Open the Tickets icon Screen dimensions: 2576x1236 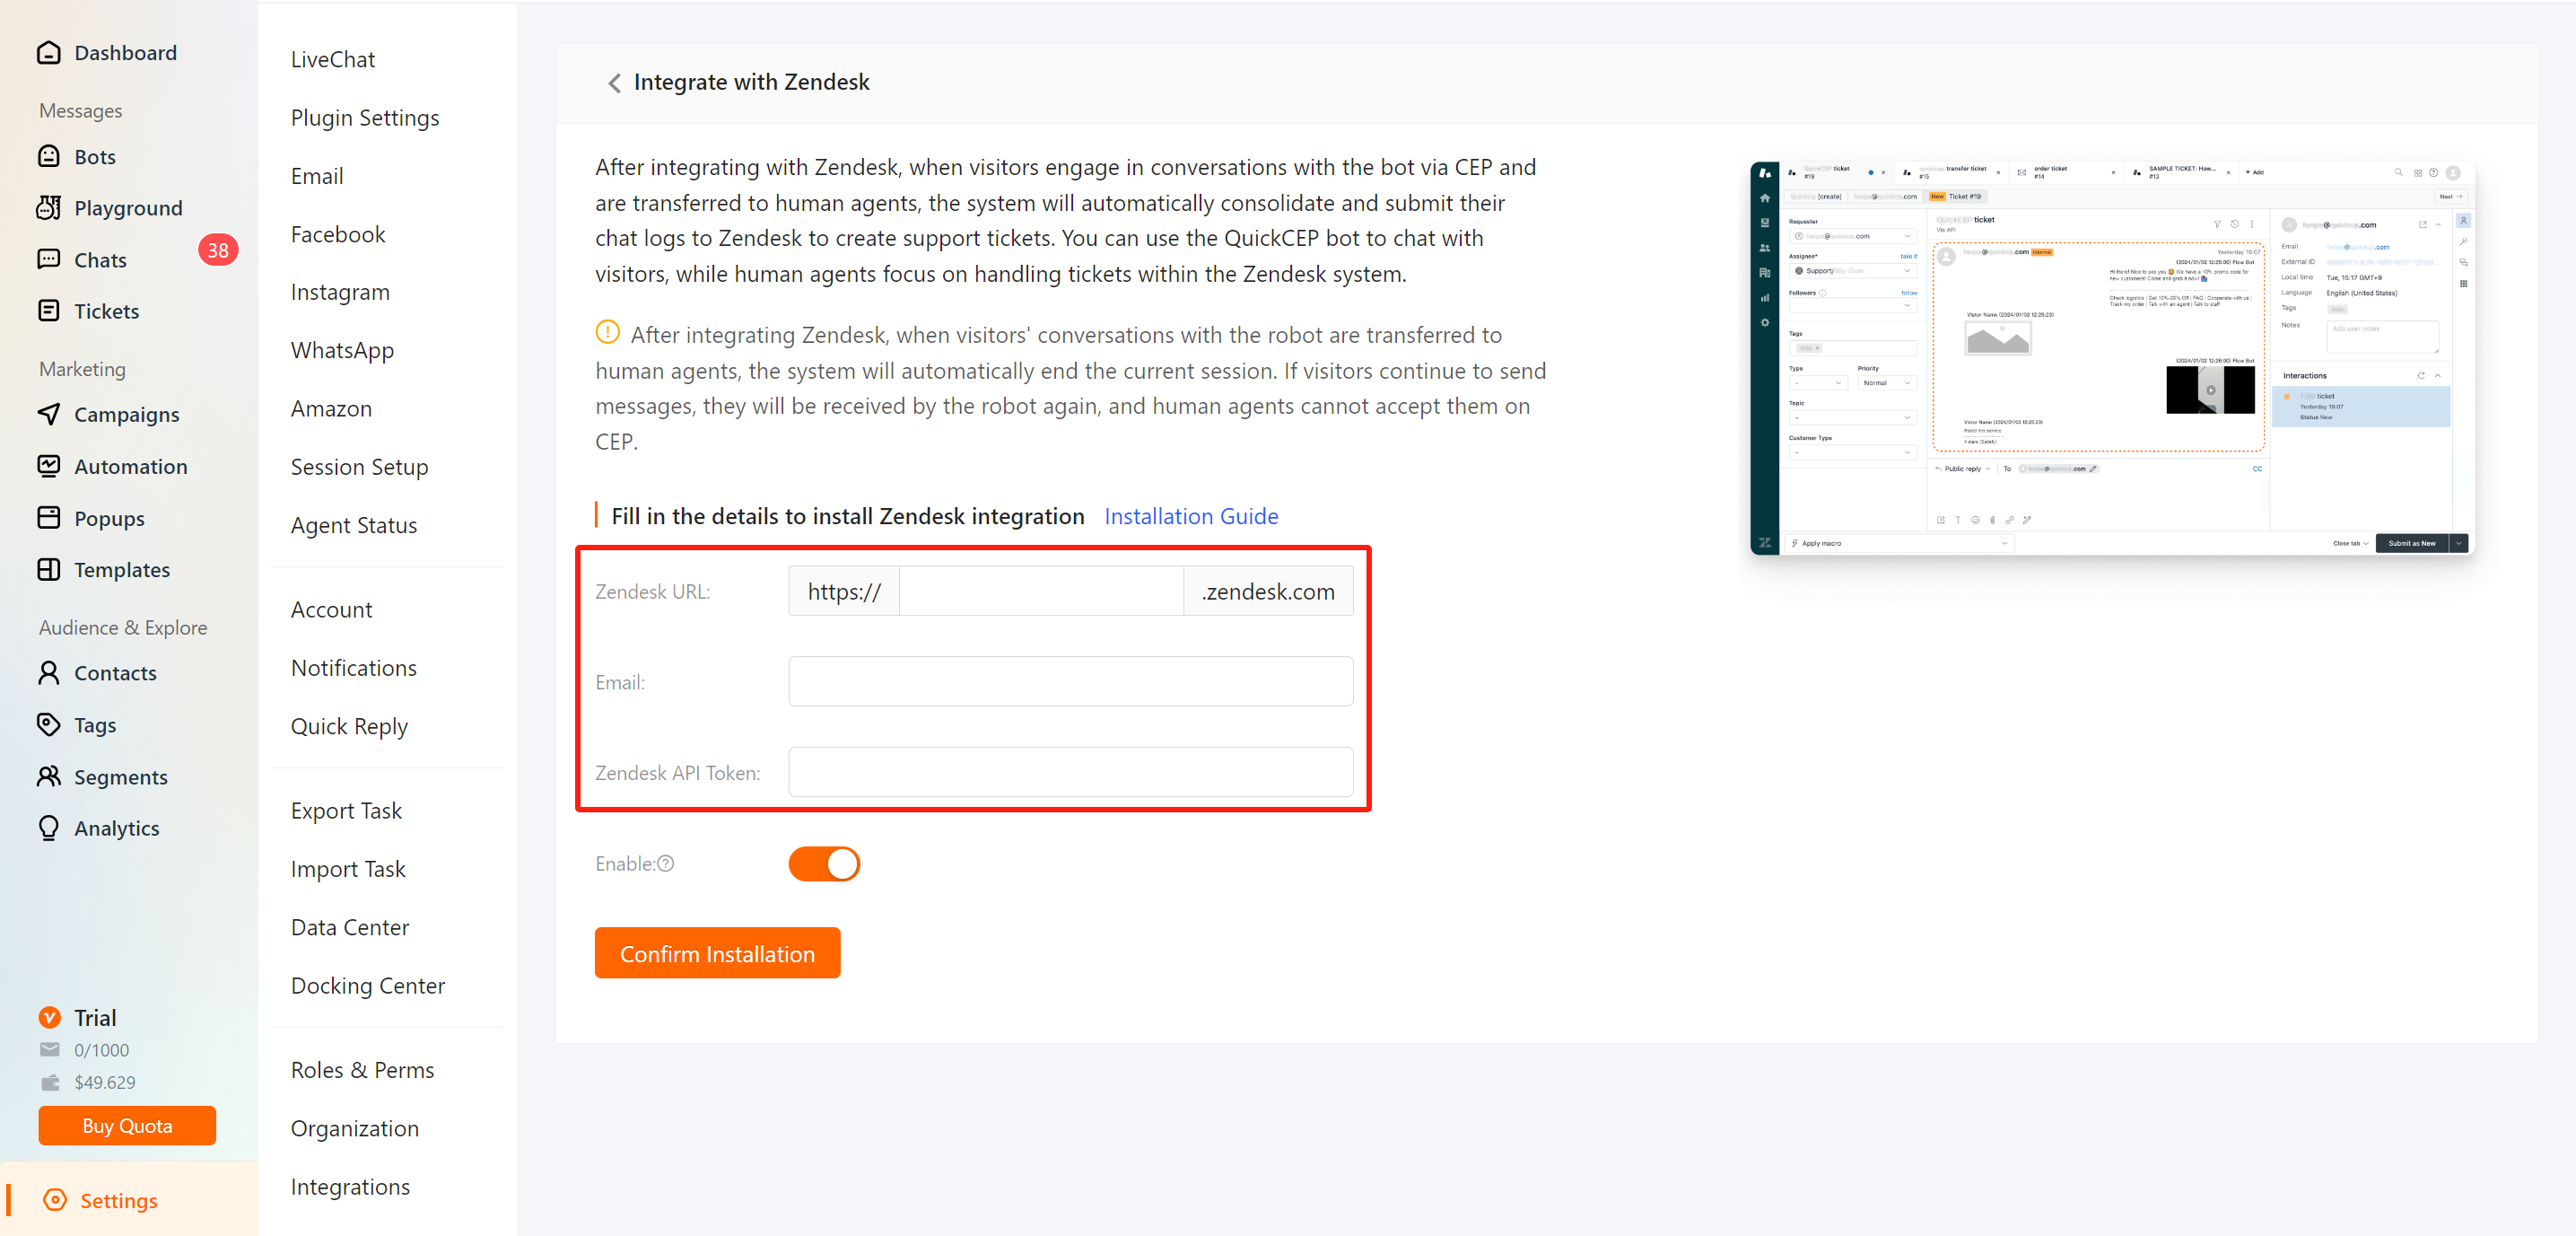click(x=48, y=311)
